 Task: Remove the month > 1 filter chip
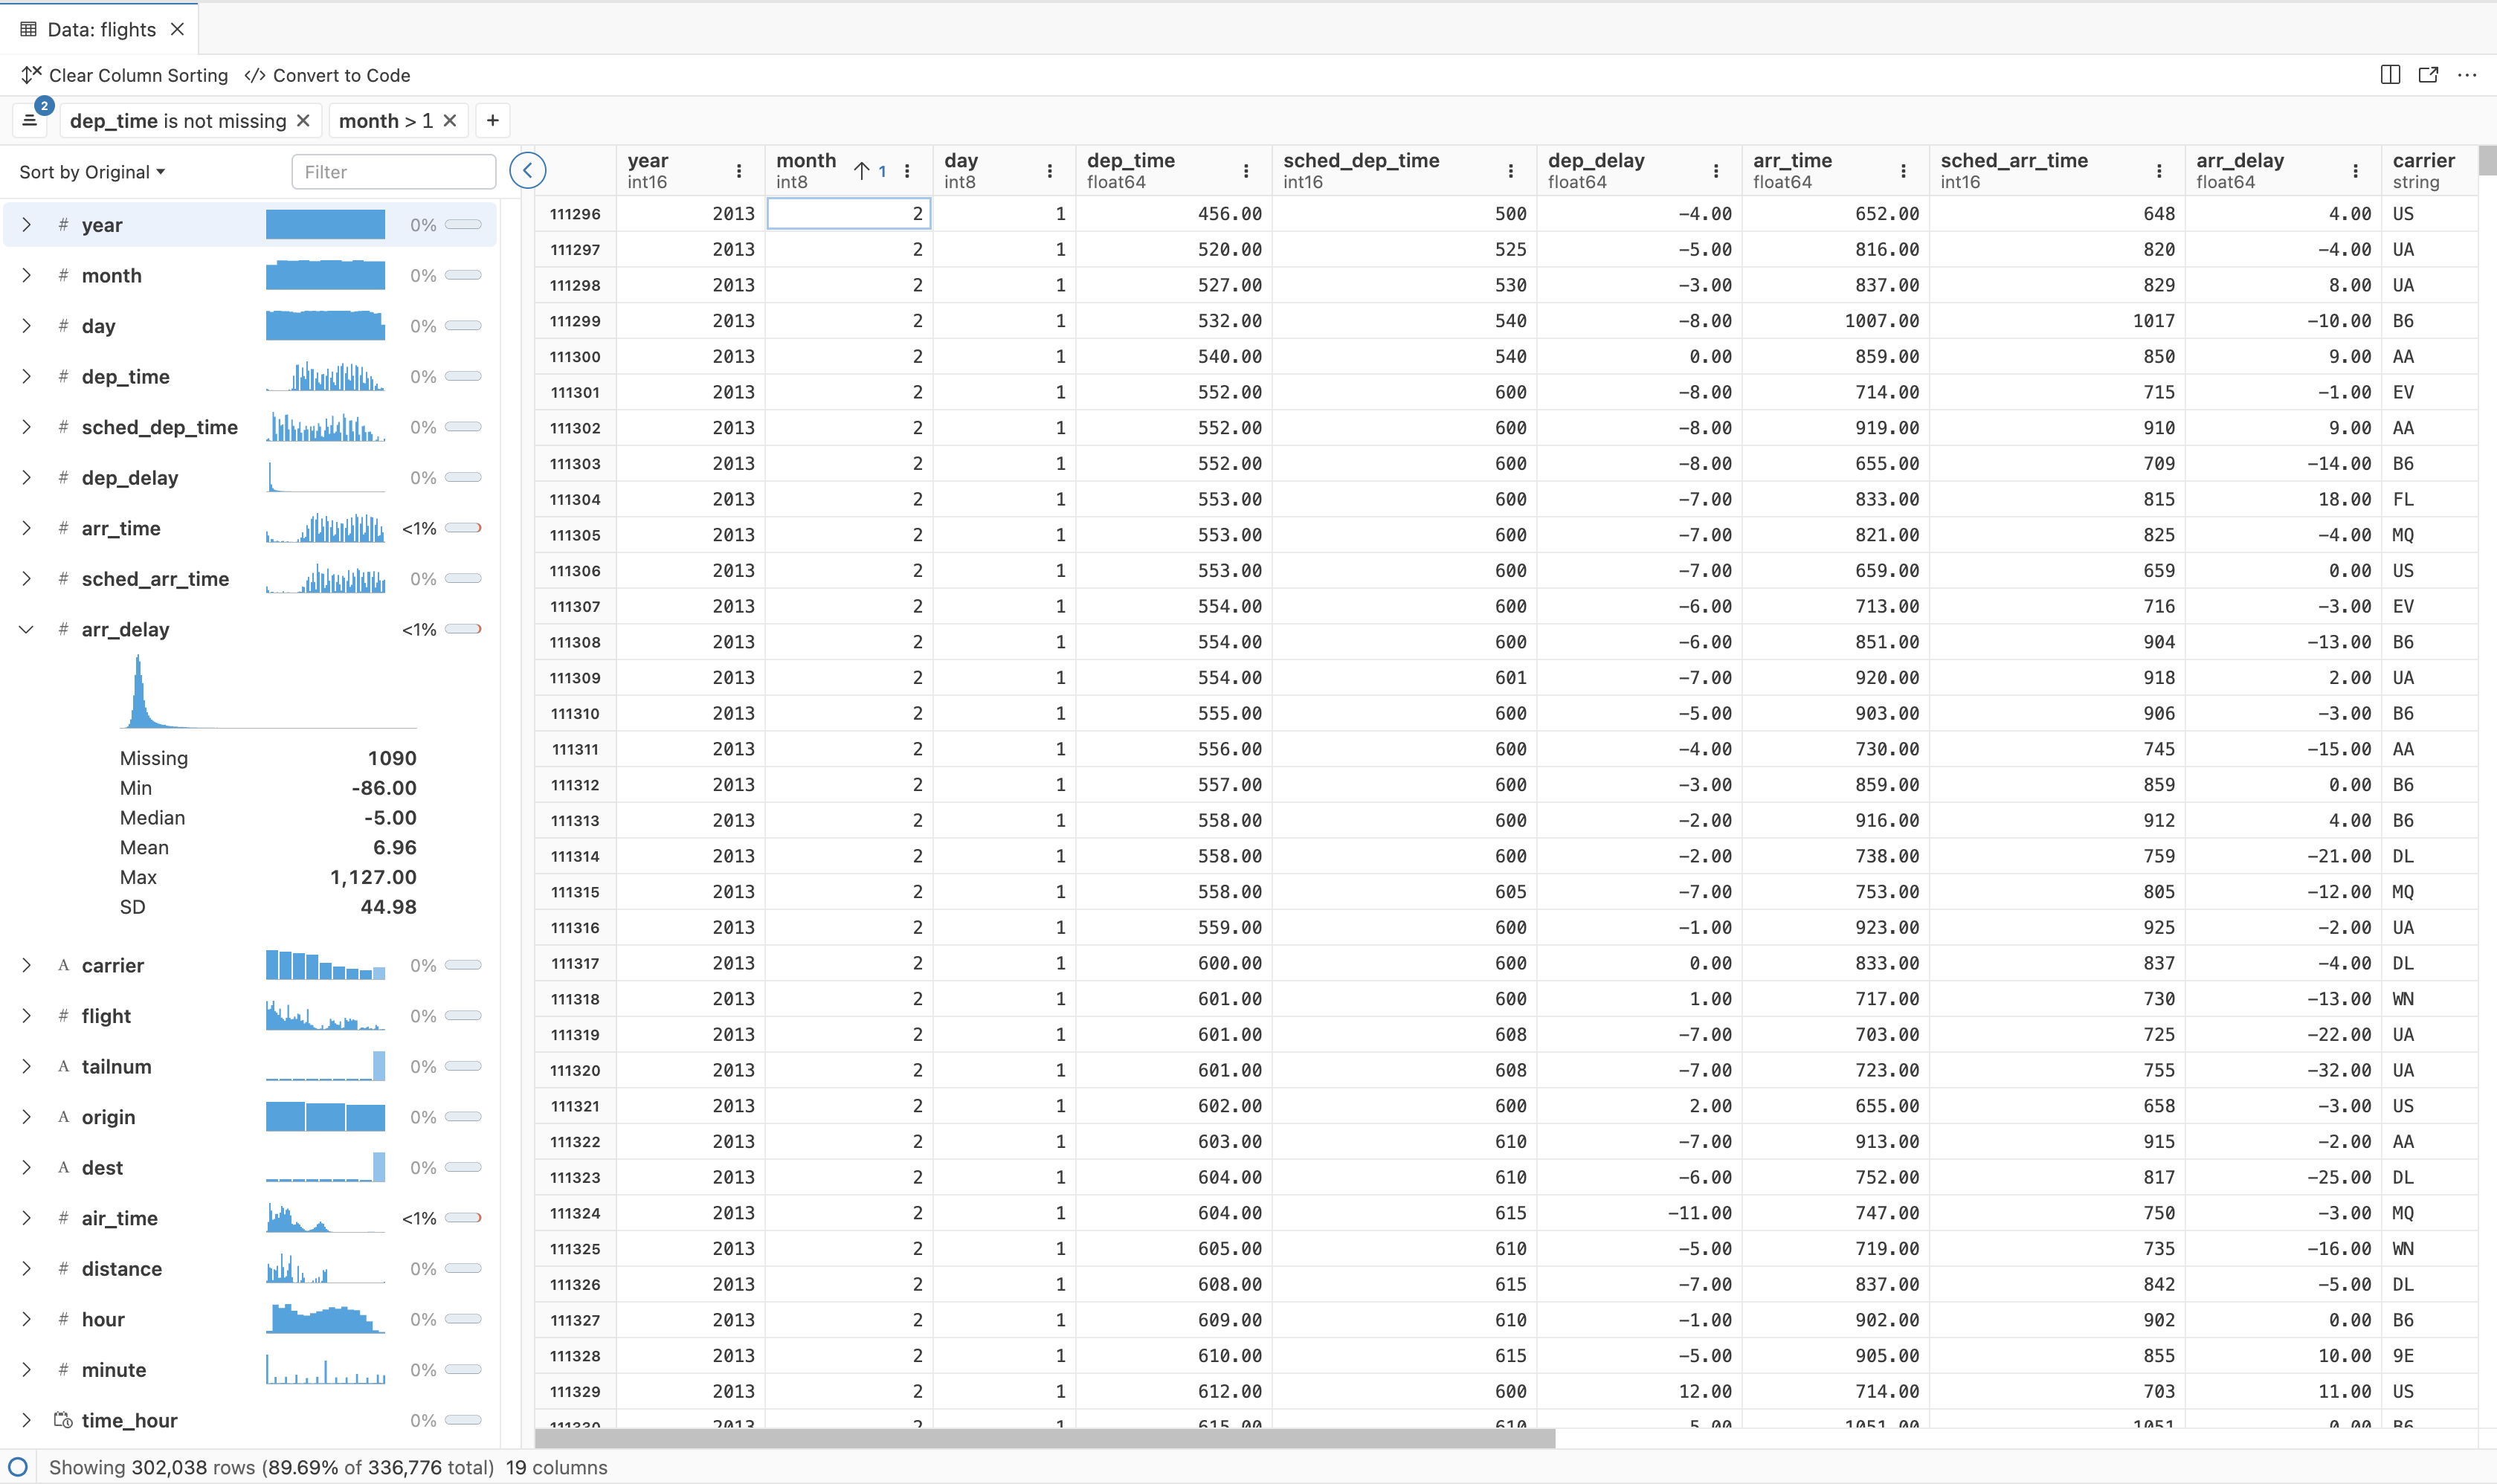(x=449, y=120)
